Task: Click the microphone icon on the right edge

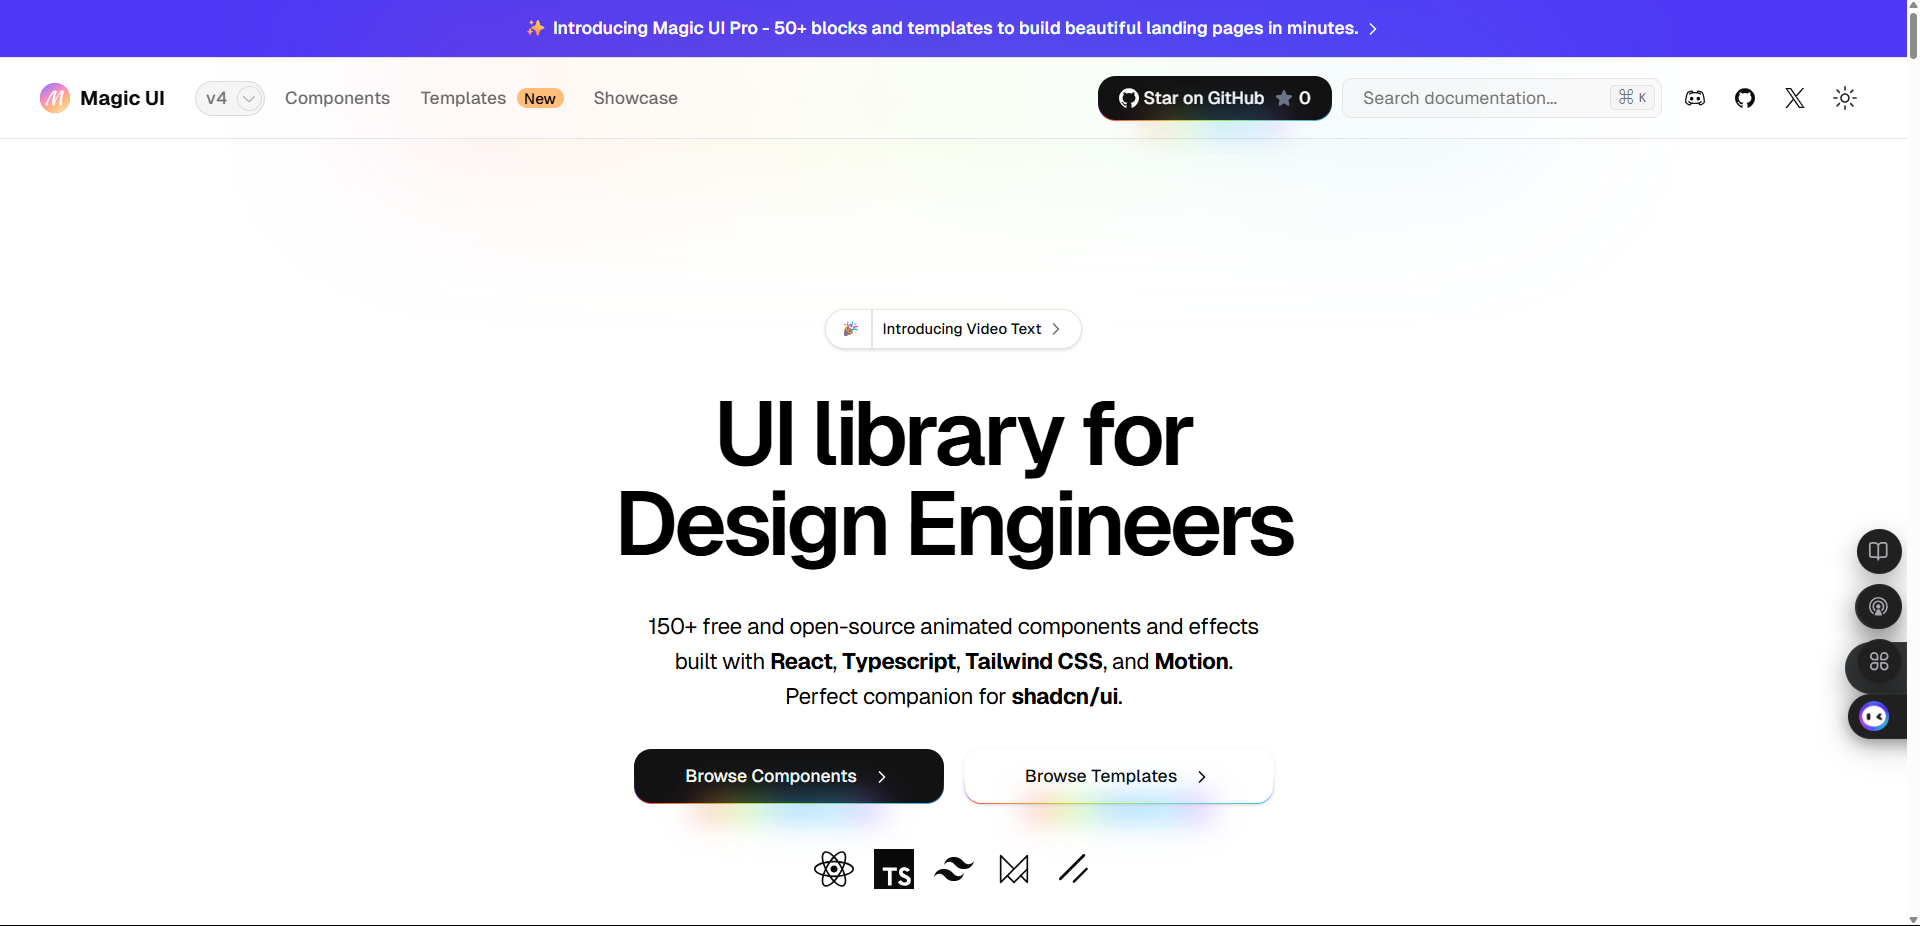Action: tap(1879, 606)
